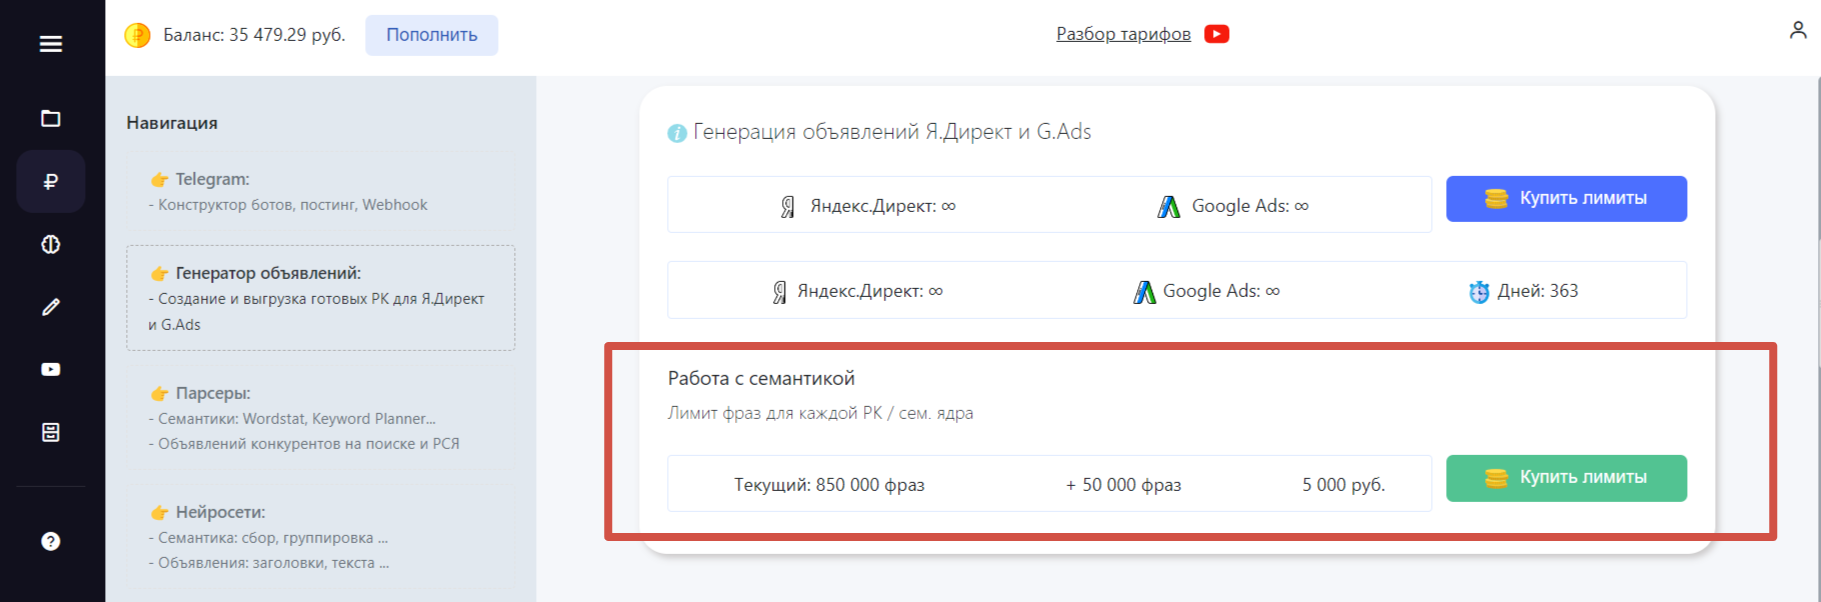The image size is (1821, 602).
Task: Click the Текущий: 850 000 фраз value
Action: (829, 485)
